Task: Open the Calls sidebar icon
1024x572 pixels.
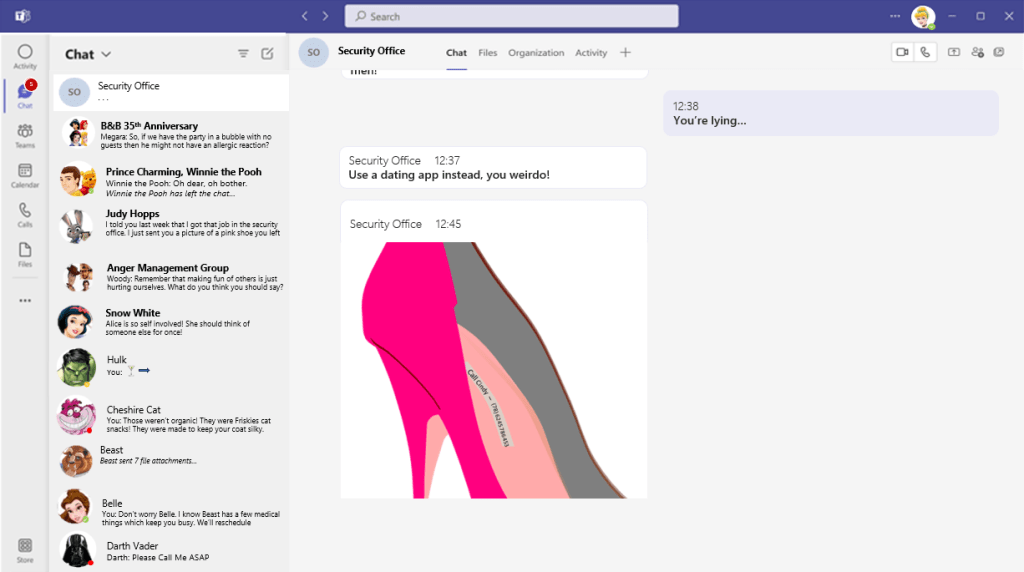Action: 25,215
